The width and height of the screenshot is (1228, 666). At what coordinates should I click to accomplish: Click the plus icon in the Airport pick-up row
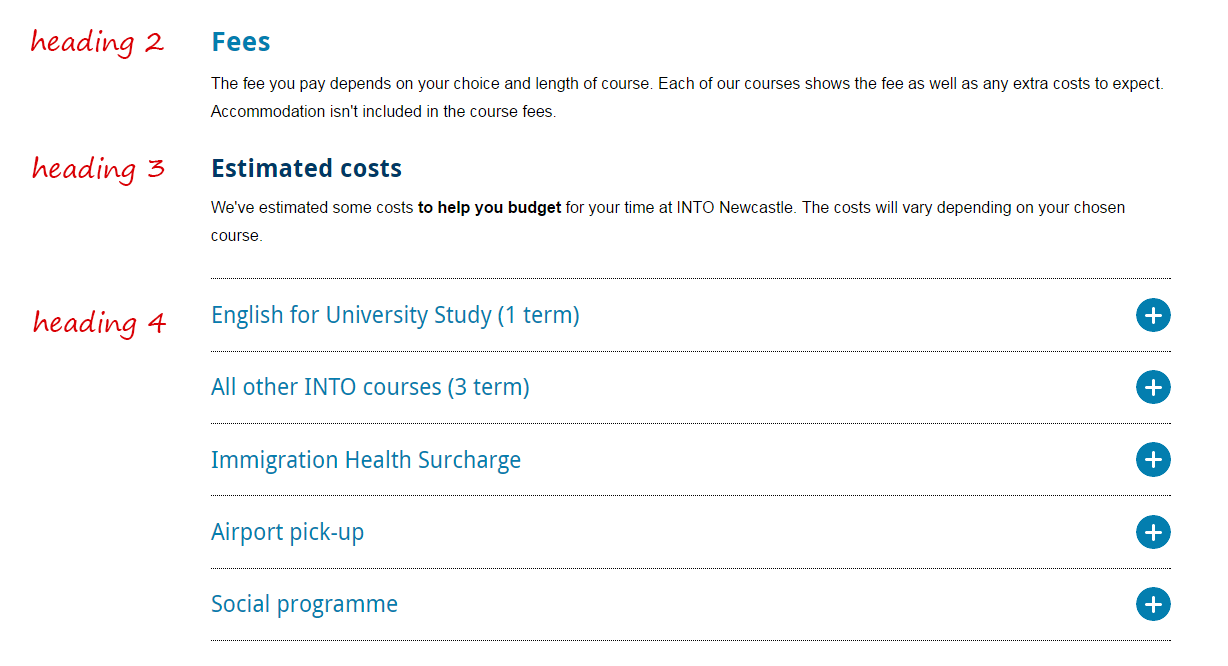point(1153,532)
